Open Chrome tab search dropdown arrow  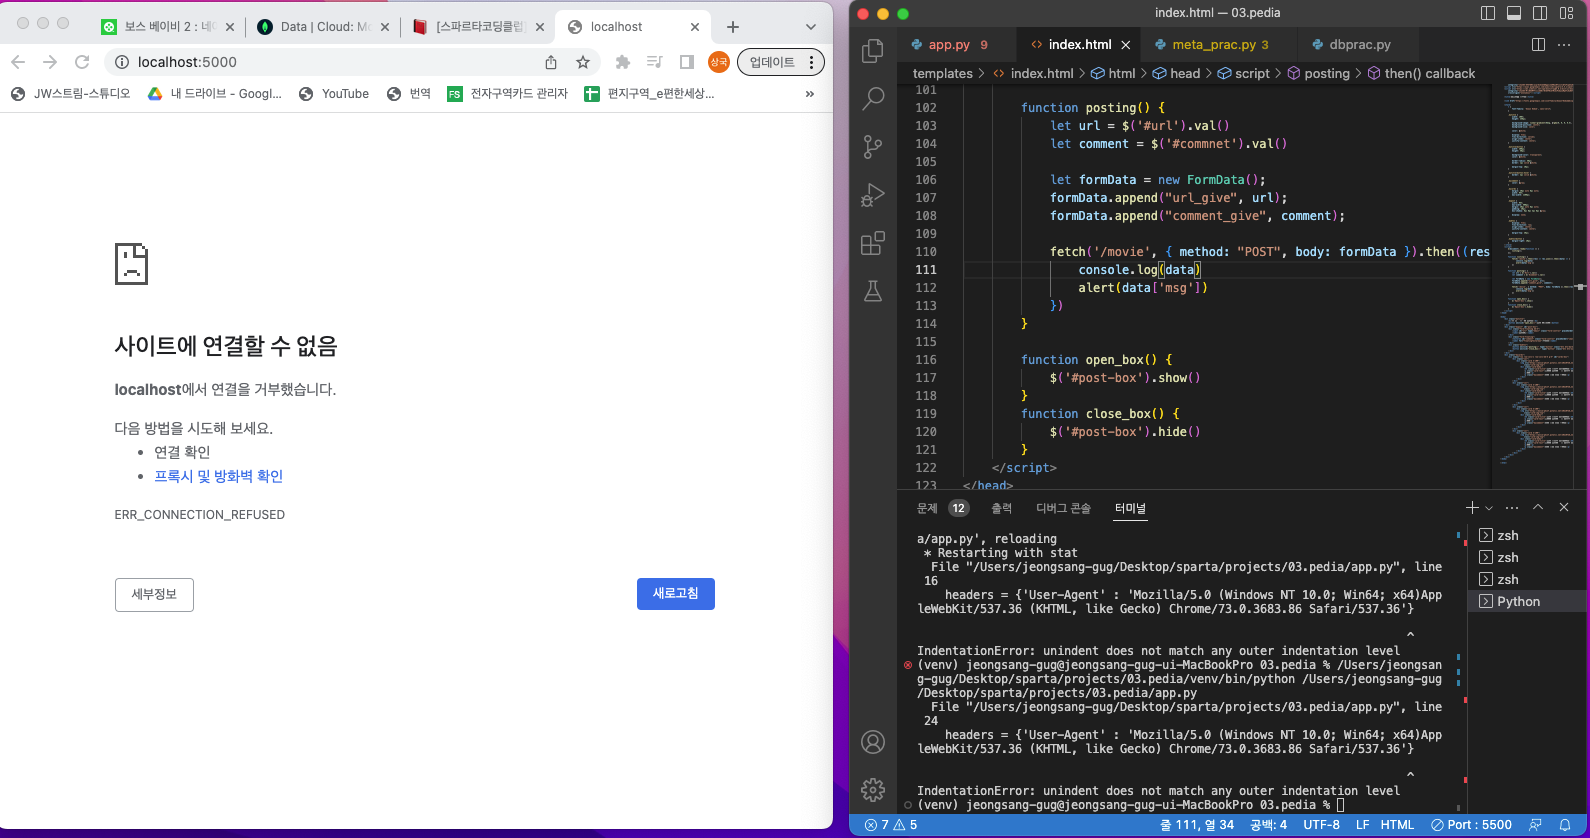coord(811,27)
